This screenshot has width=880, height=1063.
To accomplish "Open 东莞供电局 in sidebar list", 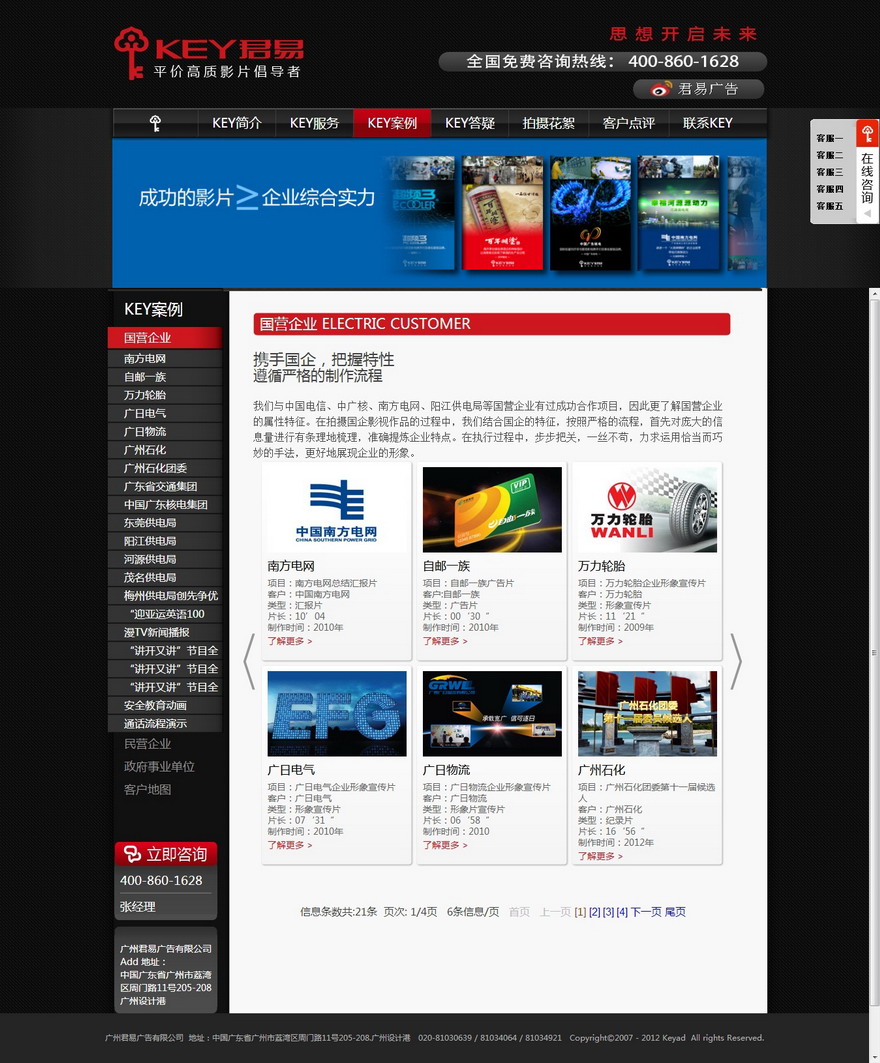I will [x=165, y=523].
